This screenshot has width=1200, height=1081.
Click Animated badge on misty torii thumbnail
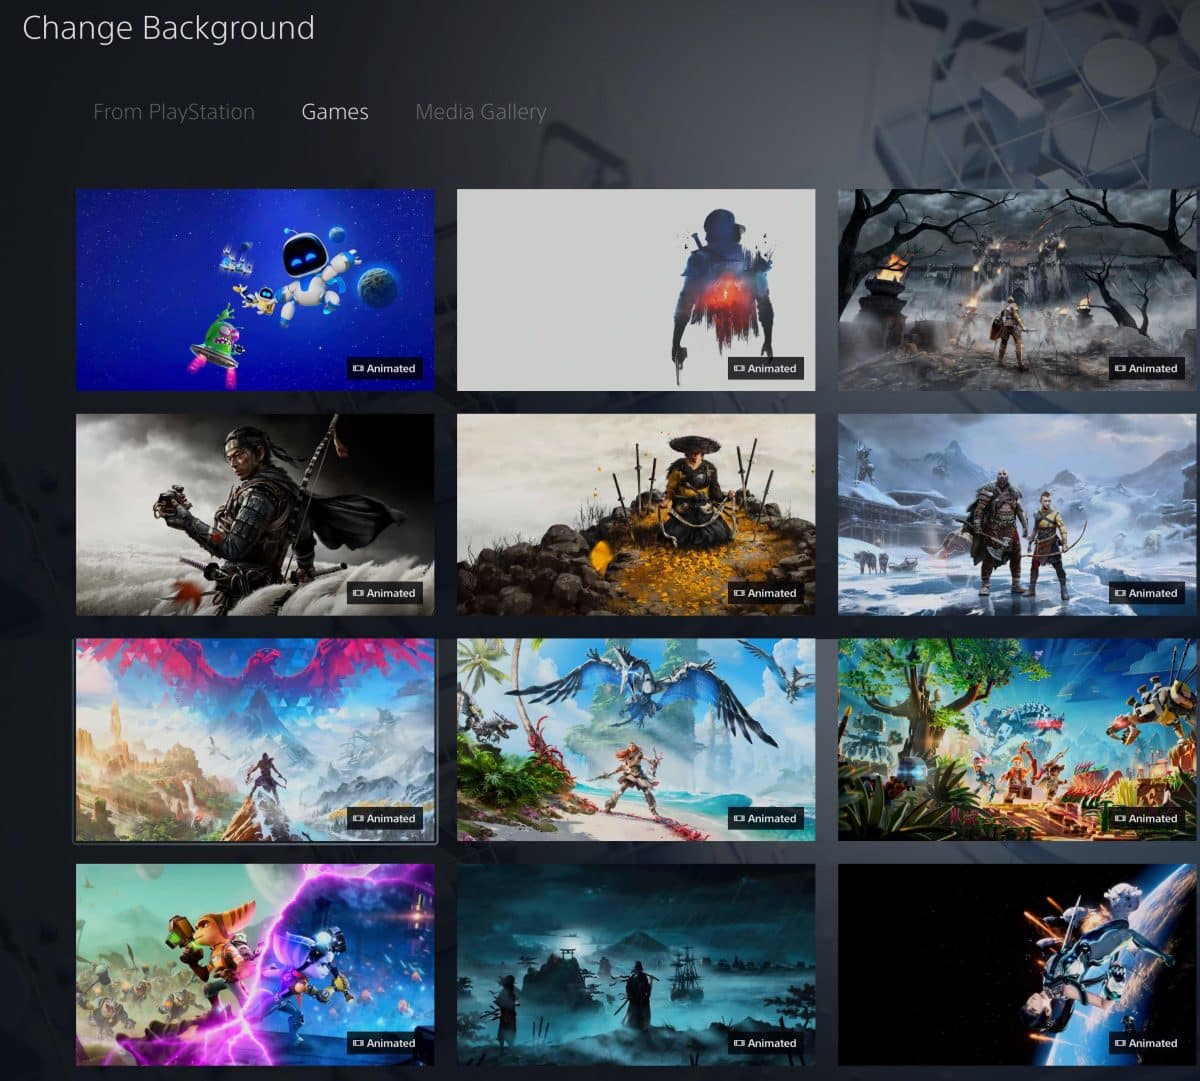(x=765, y=1043)
